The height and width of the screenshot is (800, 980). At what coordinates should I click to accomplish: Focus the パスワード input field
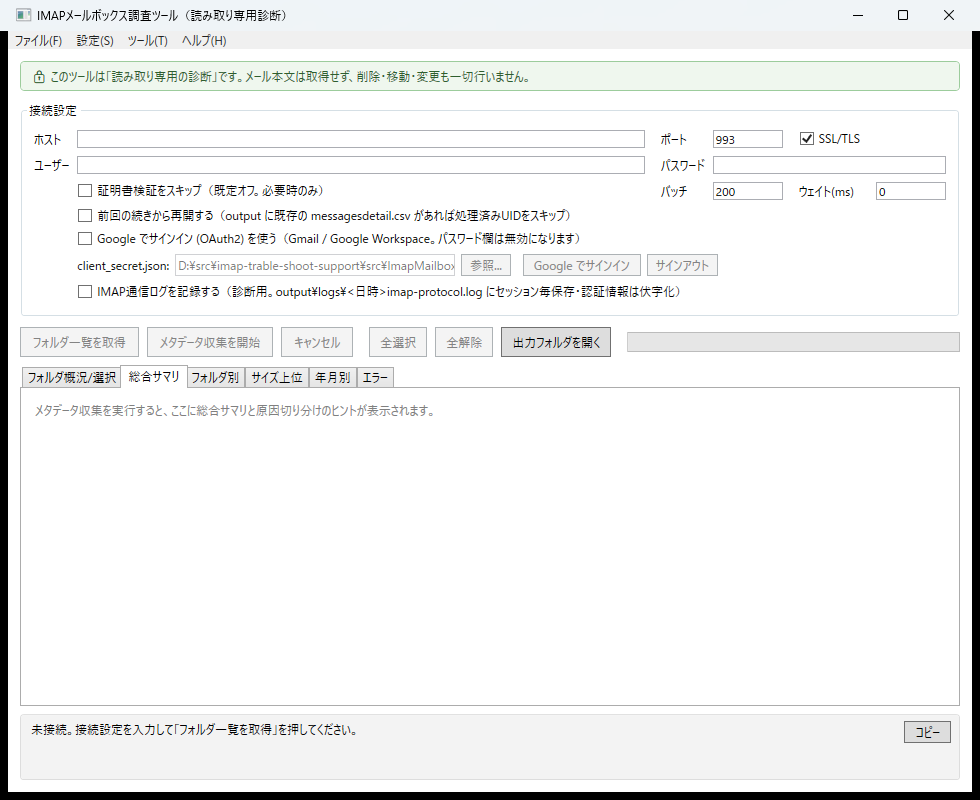tap(829, 165)
